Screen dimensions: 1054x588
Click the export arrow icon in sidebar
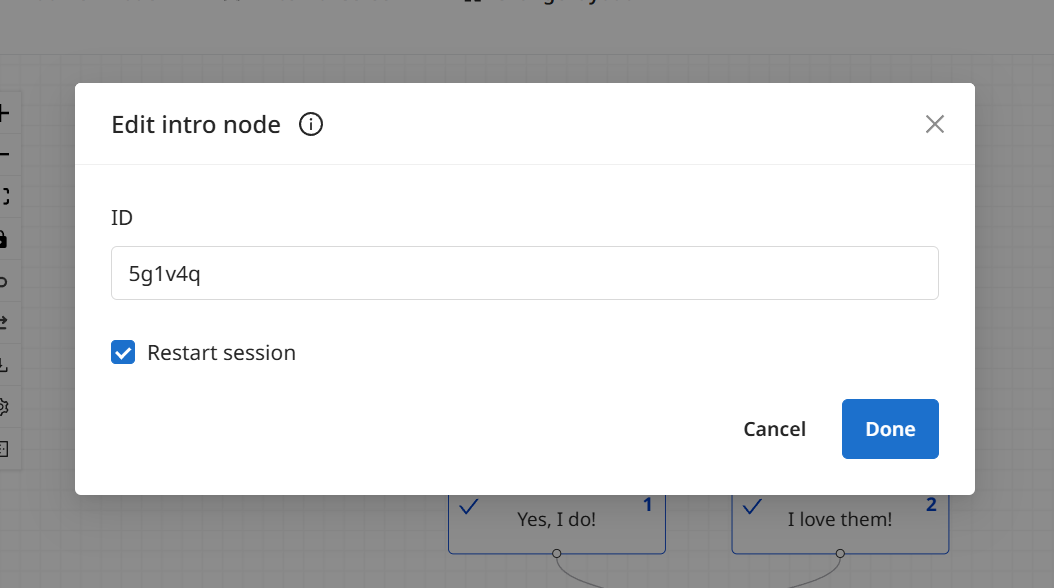[3, 323]
